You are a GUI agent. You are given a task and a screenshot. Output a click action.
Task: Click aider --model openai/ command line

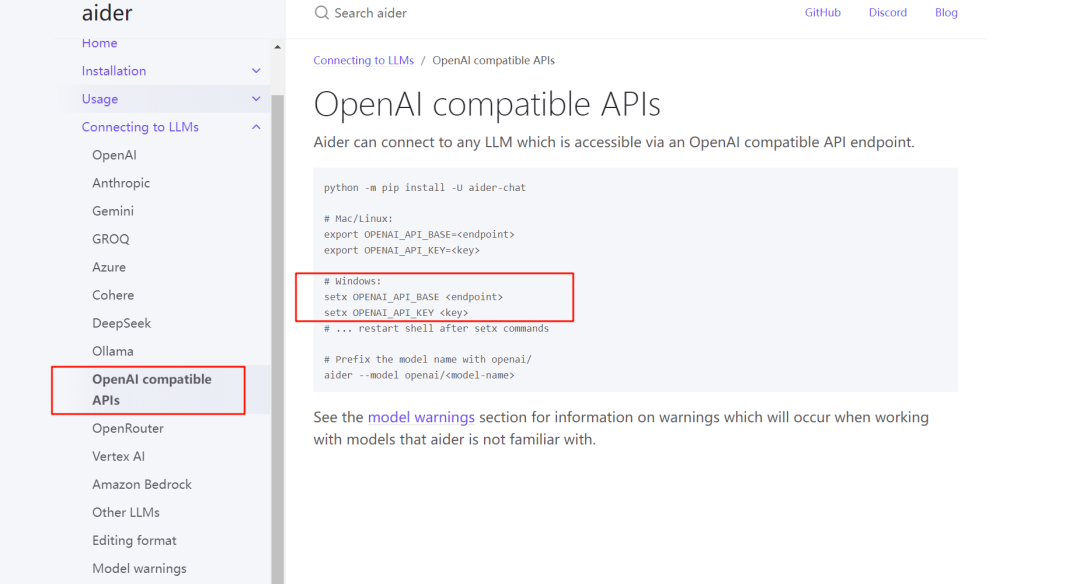[x=419, y=375]
